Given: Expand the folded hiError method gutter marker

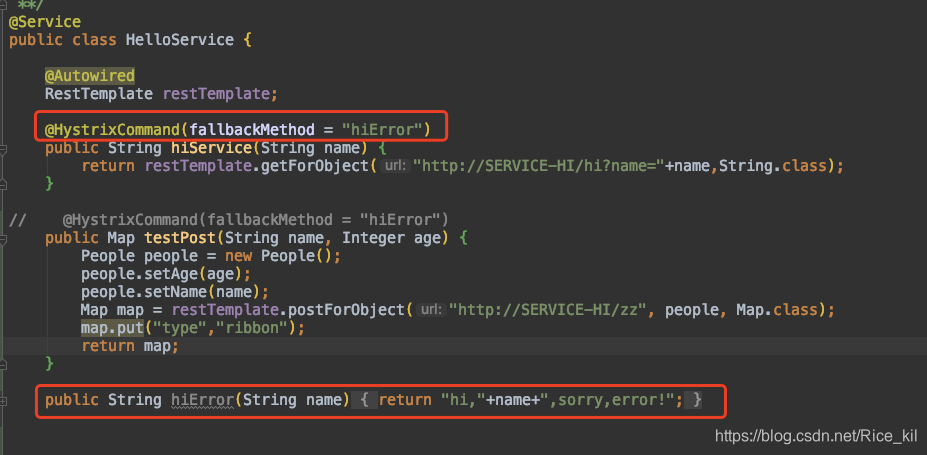Looking at the screenshot, I should (x=3, y=401).
